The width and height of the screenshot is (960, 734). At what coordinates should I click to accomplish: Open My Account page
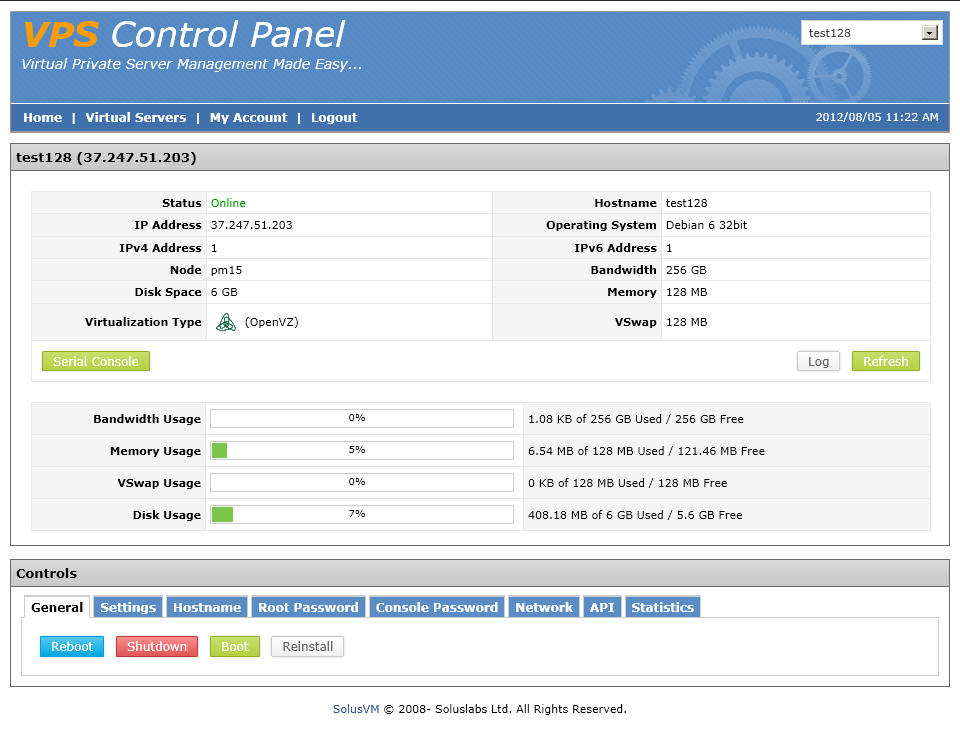pos(248,118)
